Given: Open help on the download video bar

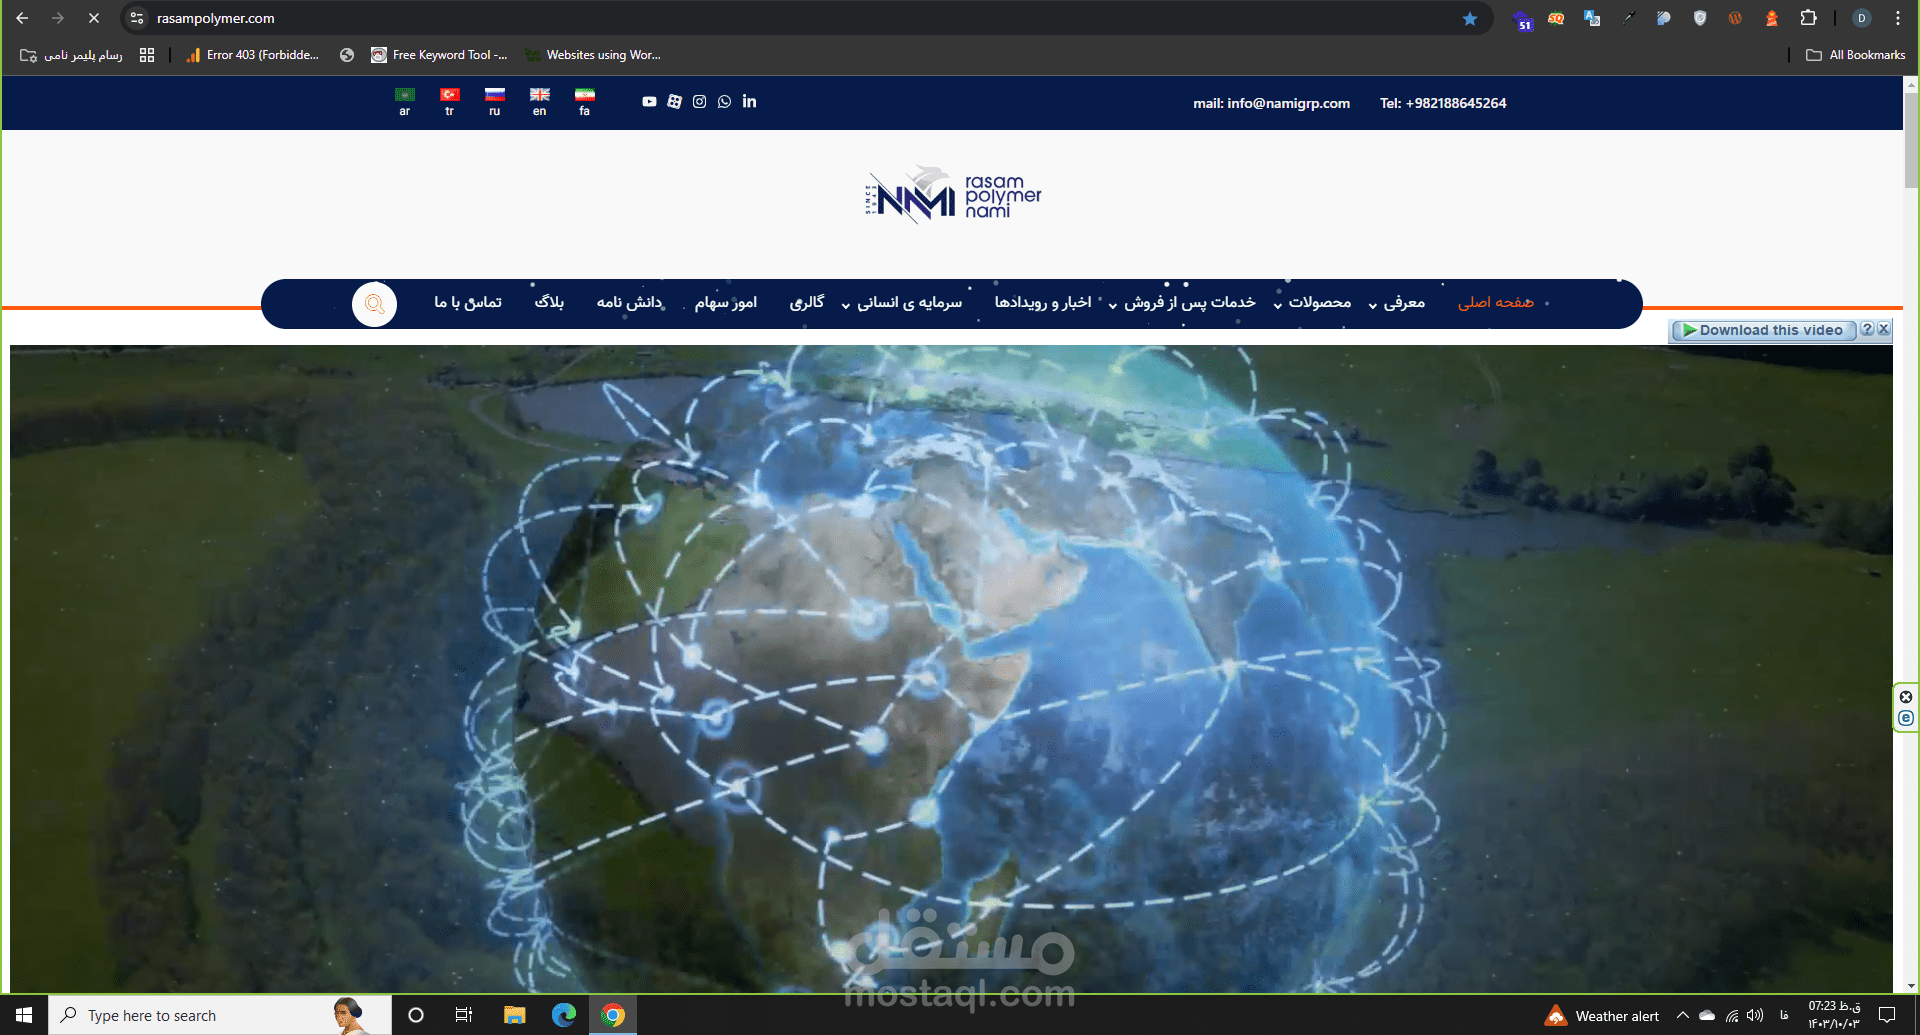Looking at the screenshot, I should pyautogui.click(x=1867, y=329).
